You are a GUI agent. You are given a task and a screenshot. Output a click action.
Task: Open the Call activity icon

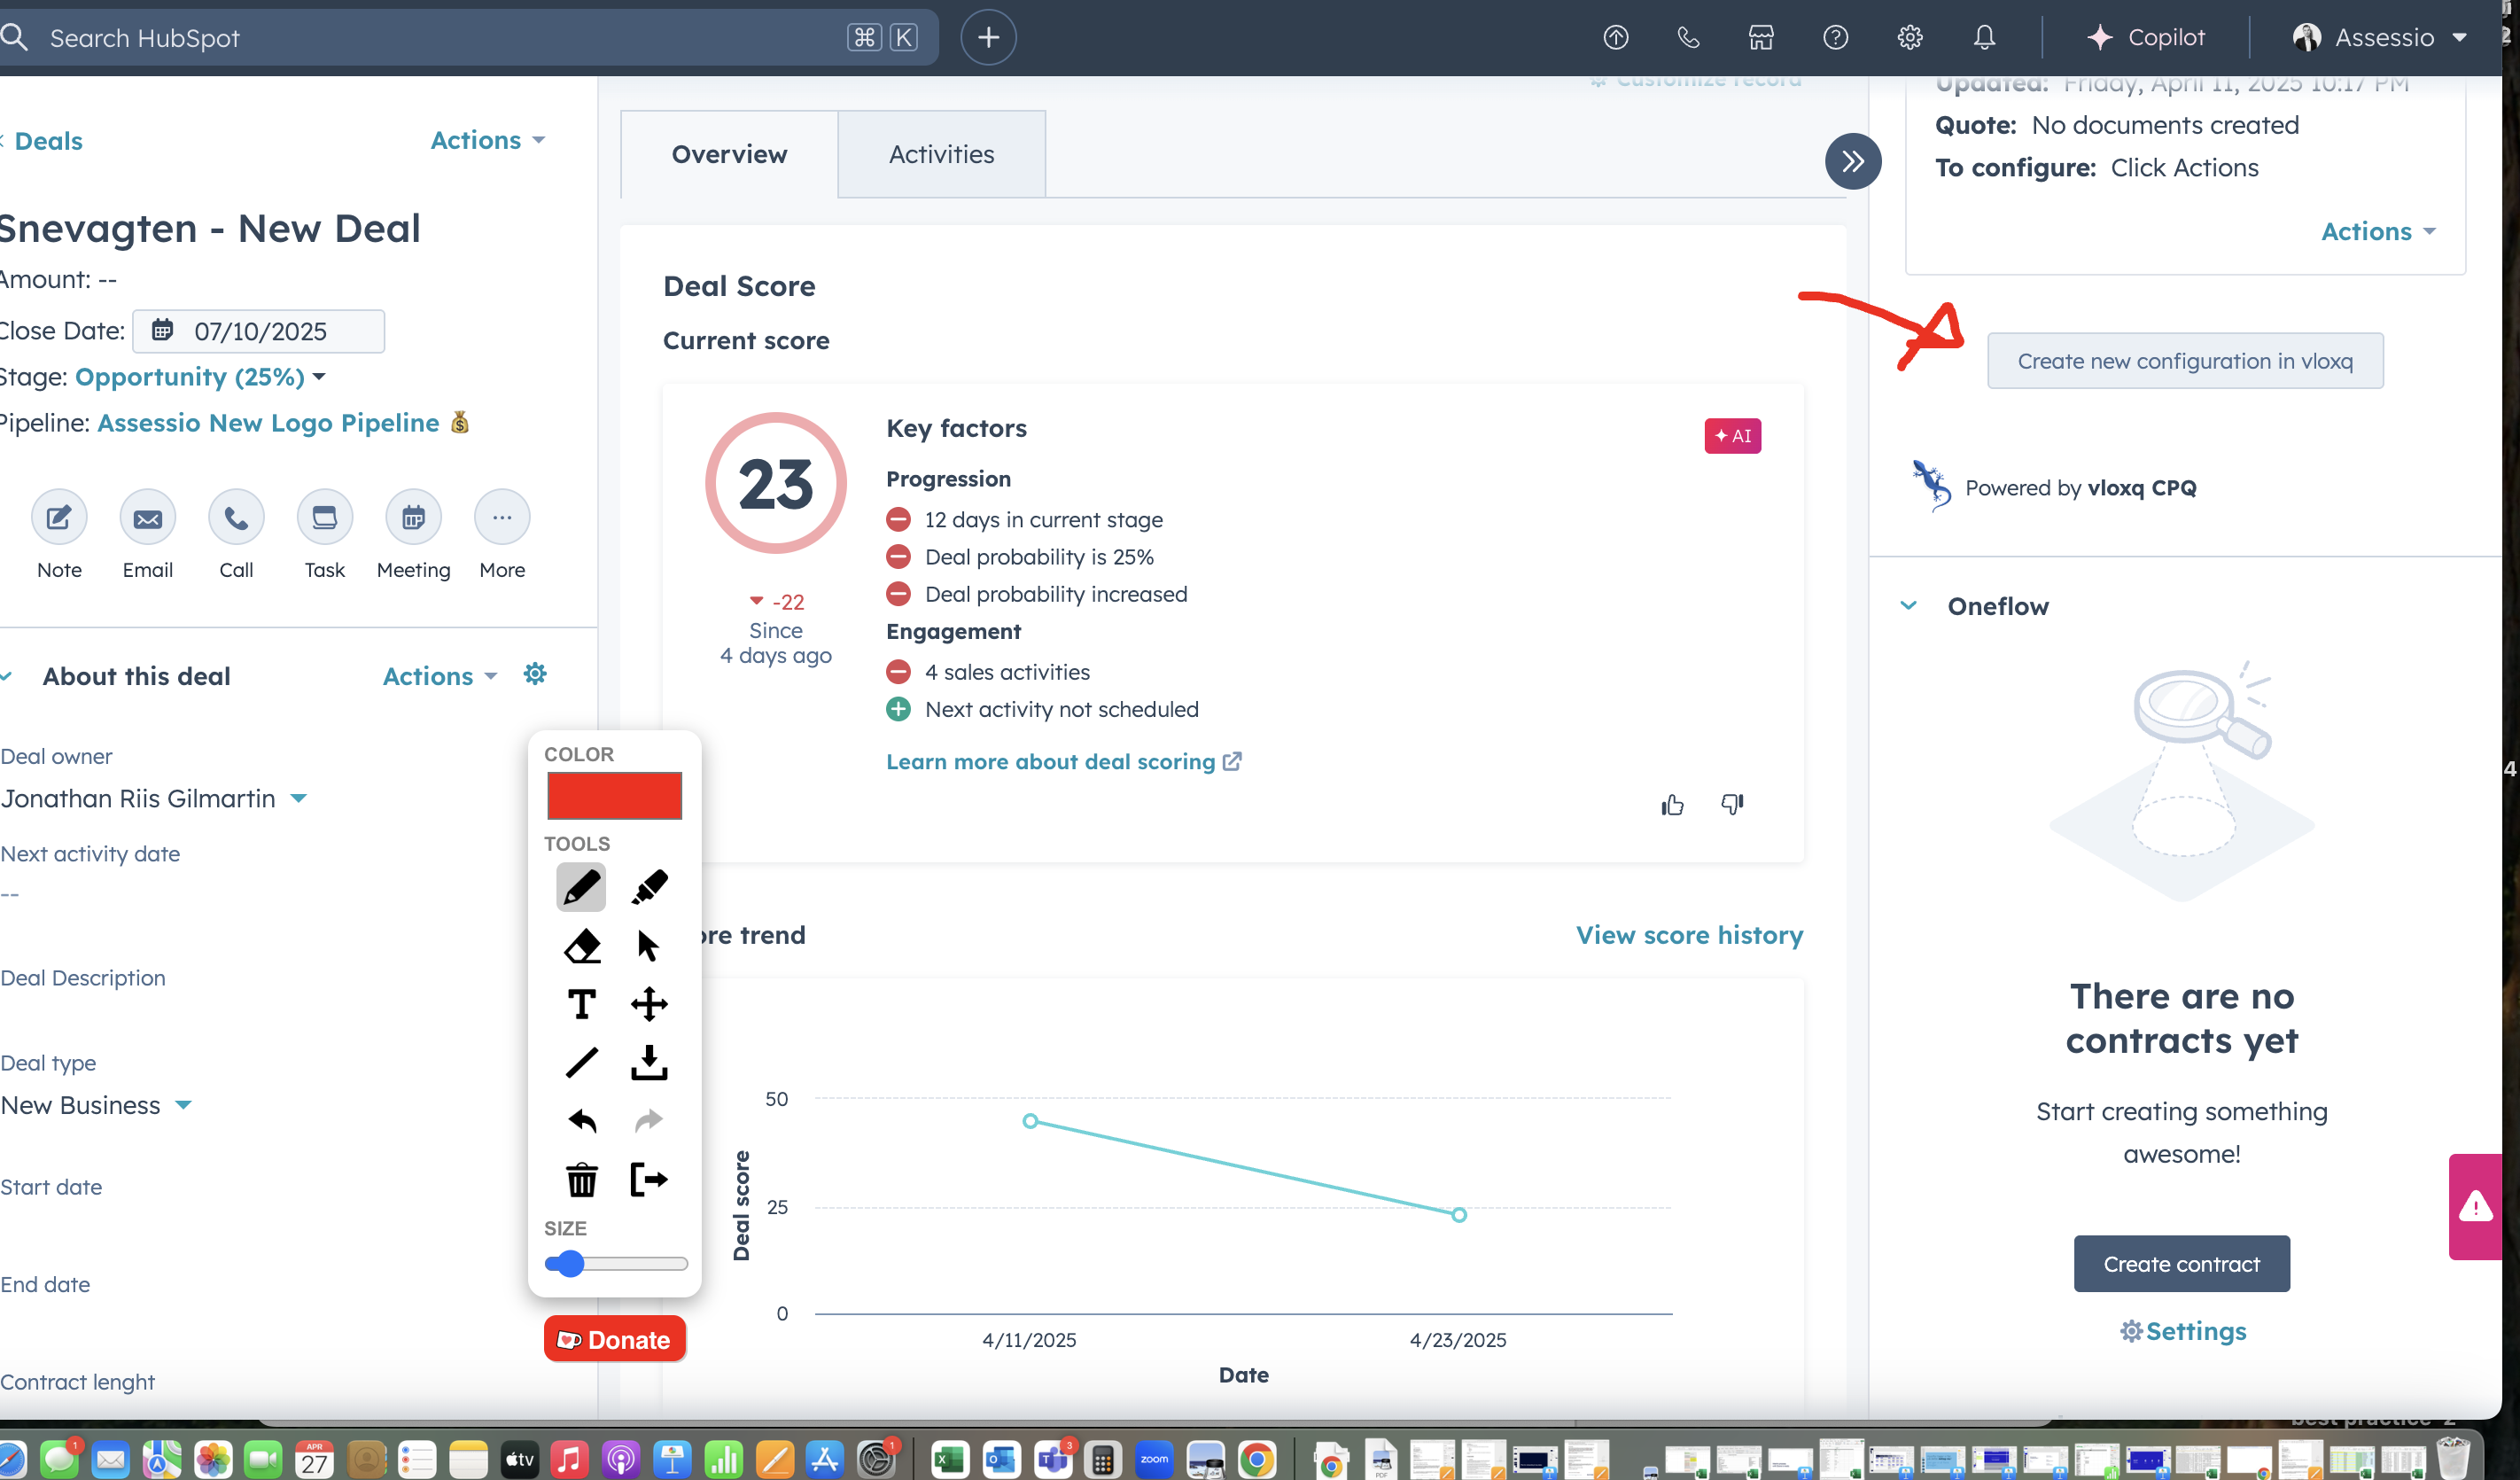click(236, 518)
